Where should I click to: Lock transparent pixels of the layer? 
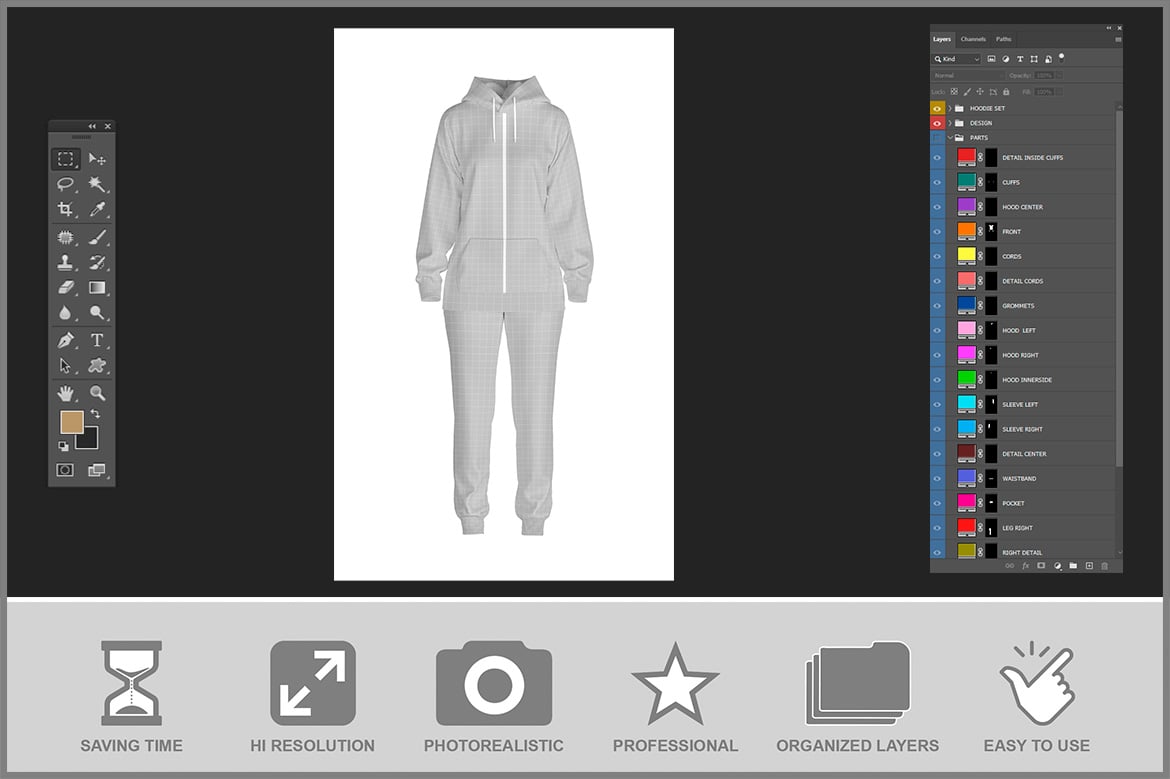pos(954,92)
